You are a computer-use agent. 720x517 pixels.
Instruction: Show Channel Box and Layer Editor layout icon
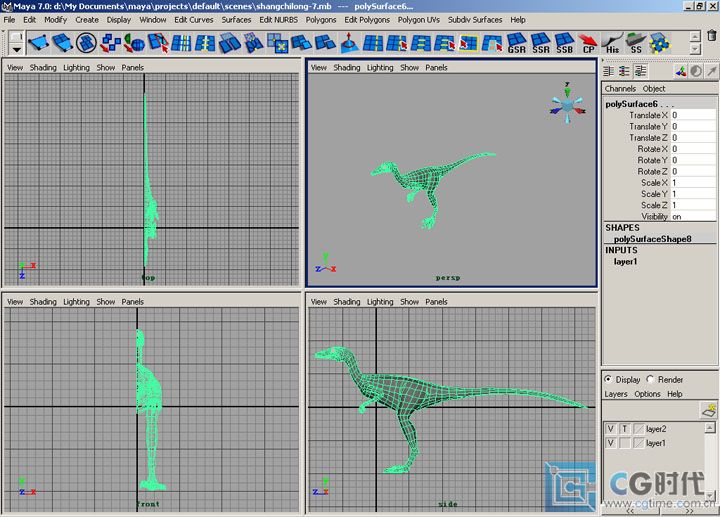(x=640, y=71)
